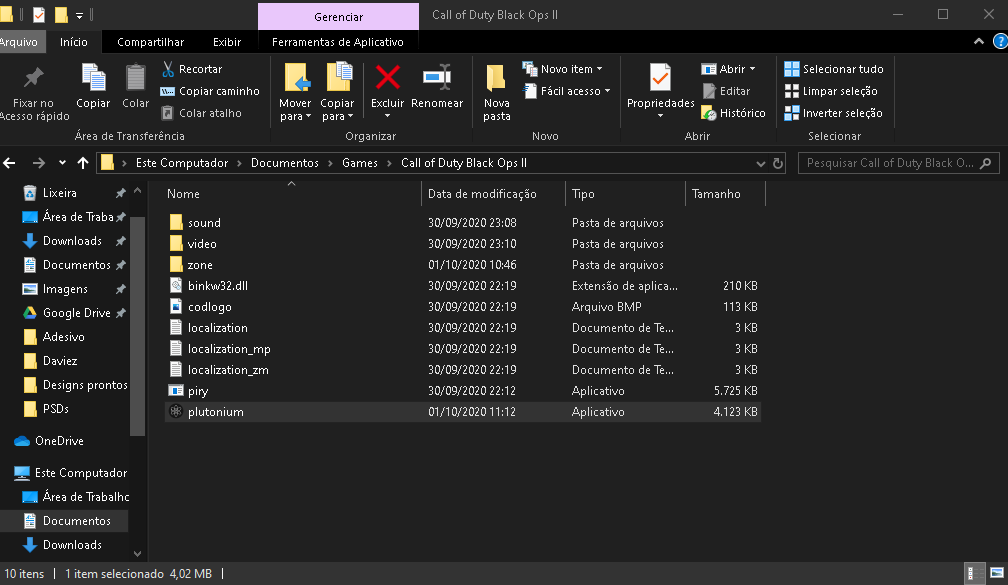Switch to the Início ribbon tab
This screenshot has width=1008, height=585.
(x=73, y=42)
